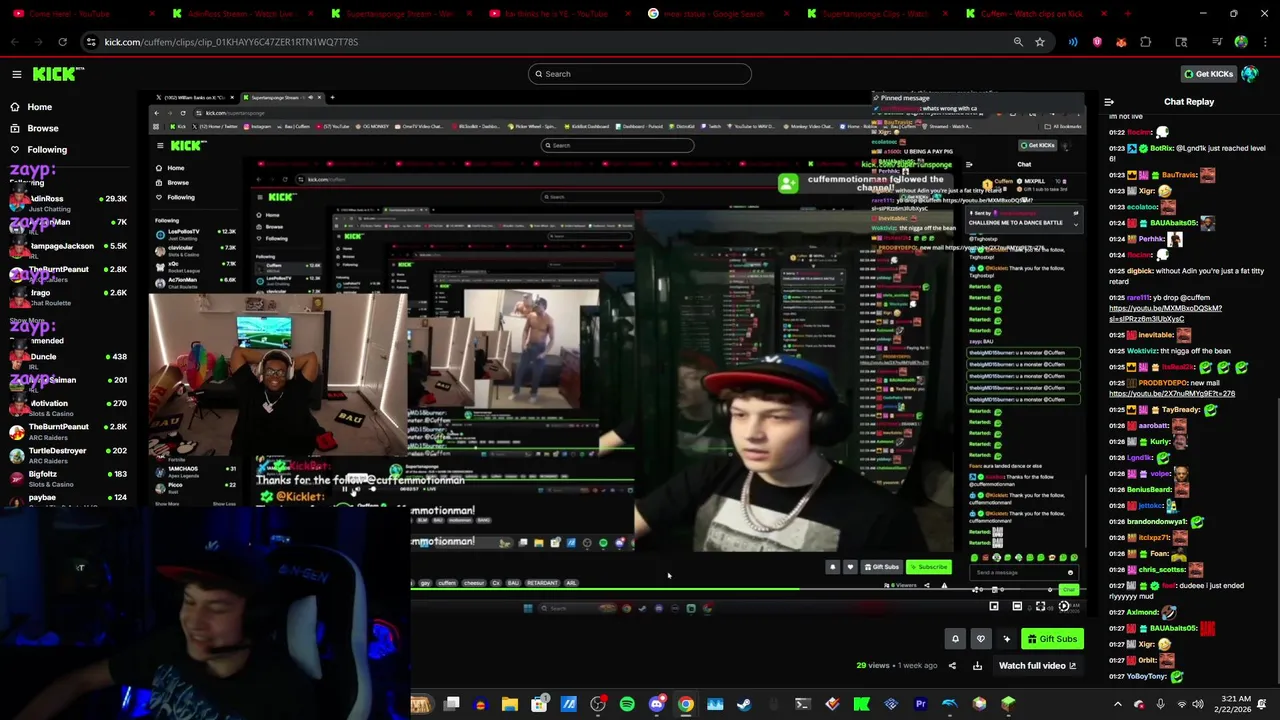Switch to the Come Here YouTube tab

(80, 14)
